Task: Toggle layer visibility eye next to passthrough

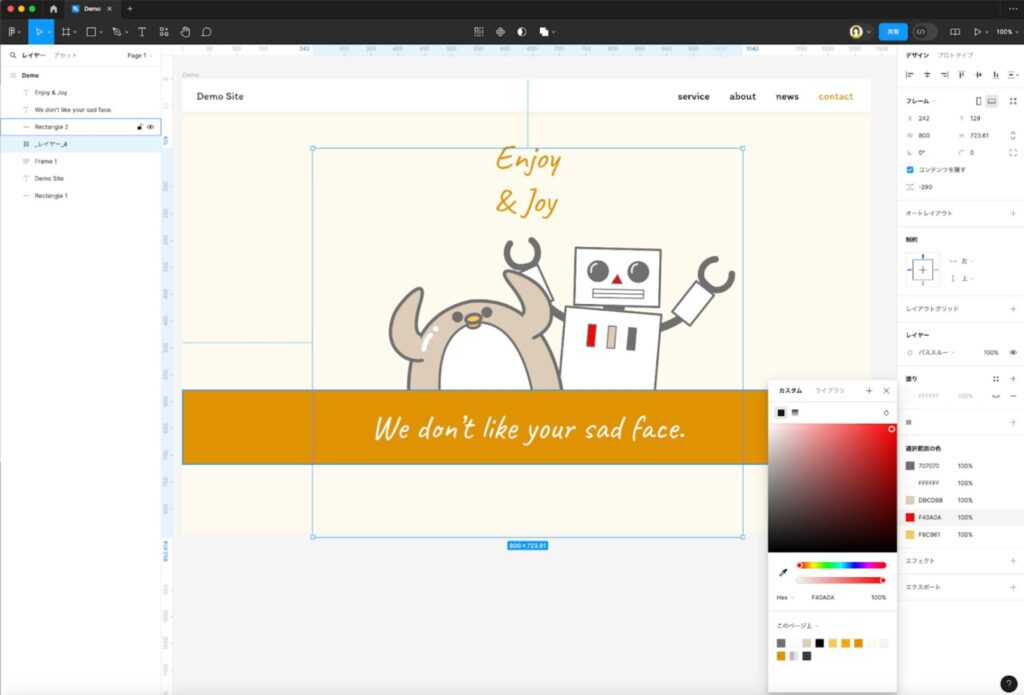Action: tap(1013, 353)
